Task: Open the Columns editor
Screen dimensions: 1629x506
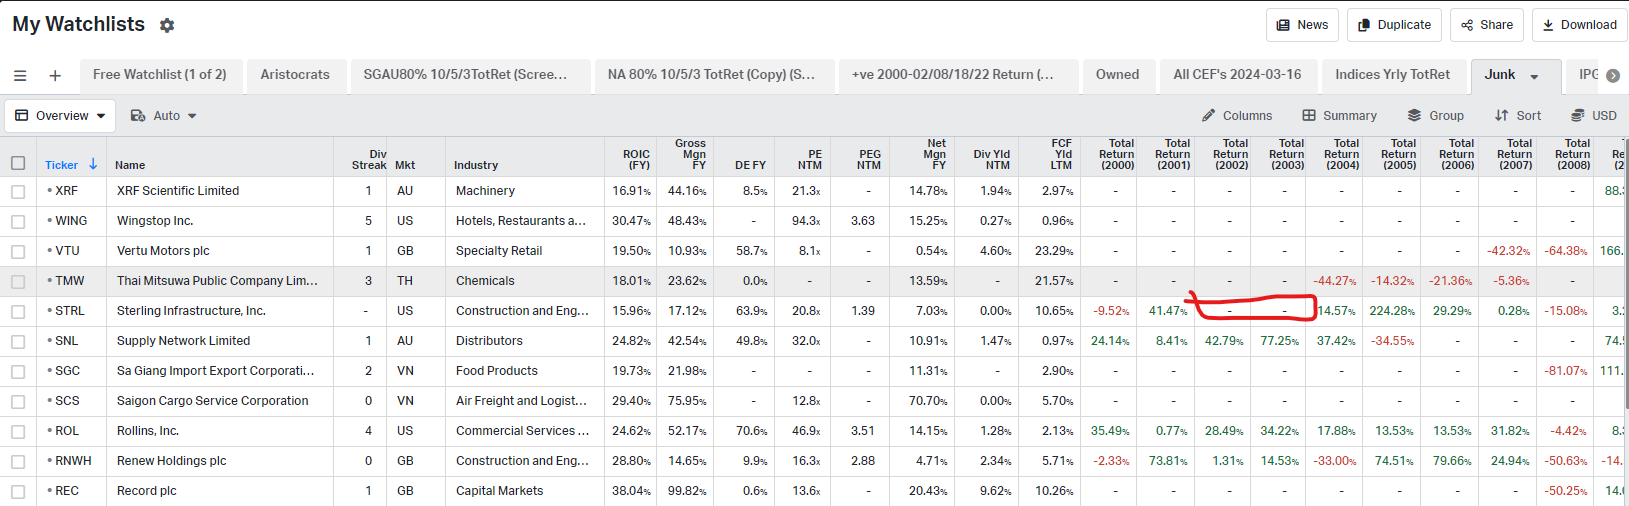Action: [x=1237, y=116]
